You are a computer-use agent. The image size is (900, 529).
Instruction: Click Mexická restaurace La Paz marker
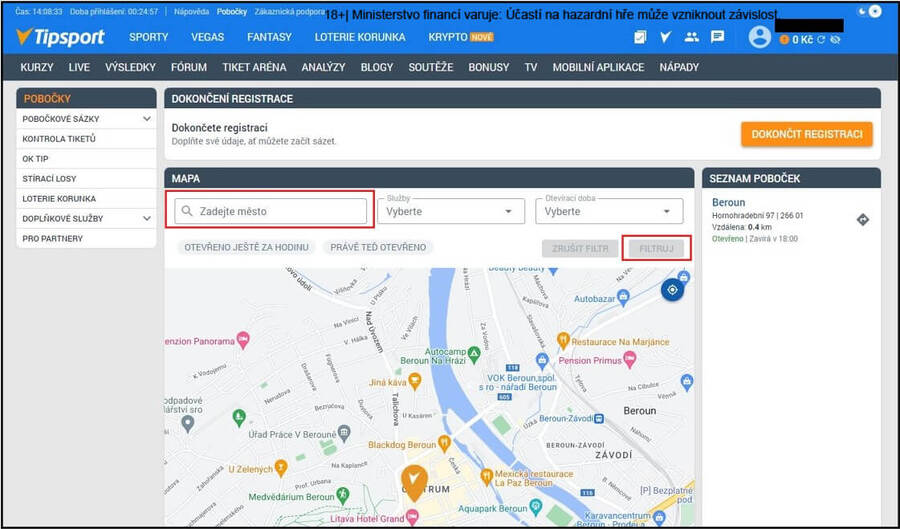tap(486, 476)
